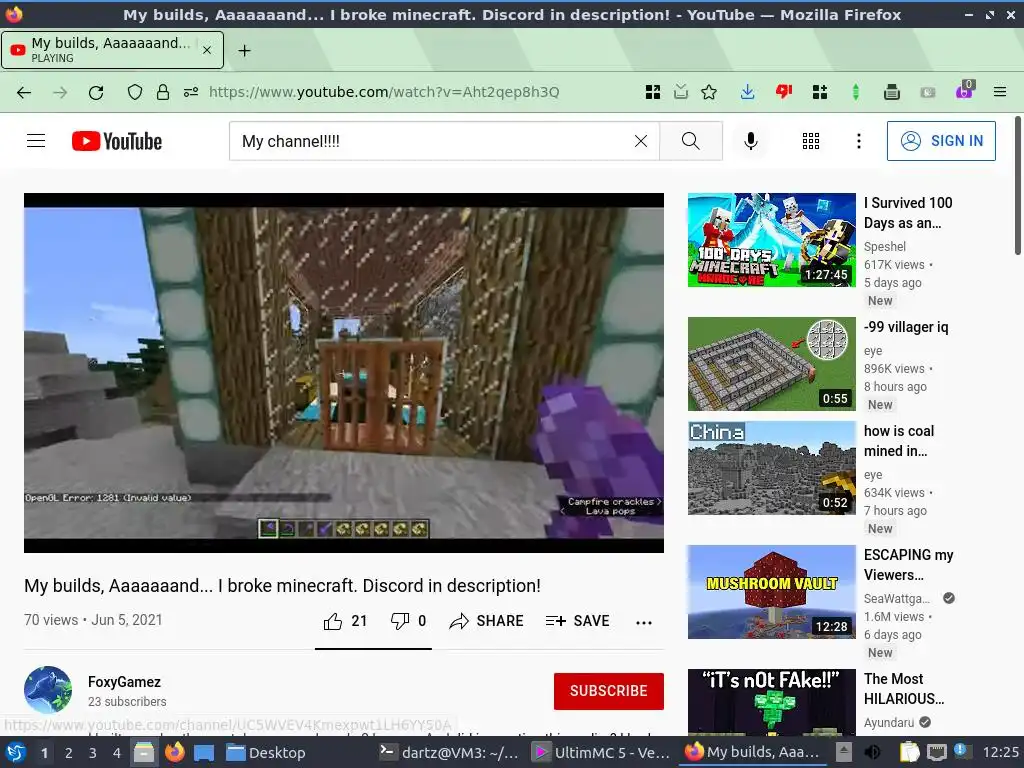Click in the YouTube search input field
The image size is (1024, 768).
click(x=431, y=141)
